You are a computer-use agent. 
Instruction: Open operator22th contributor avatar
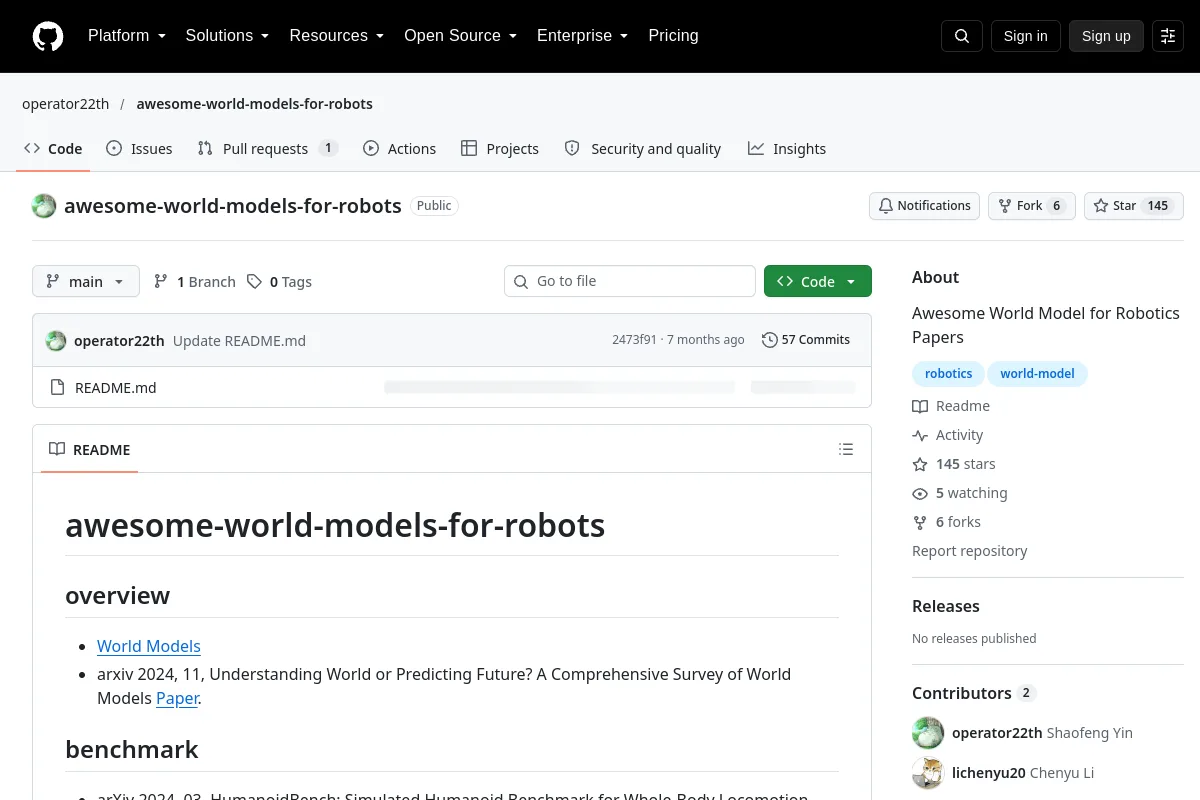pos(928,733)
